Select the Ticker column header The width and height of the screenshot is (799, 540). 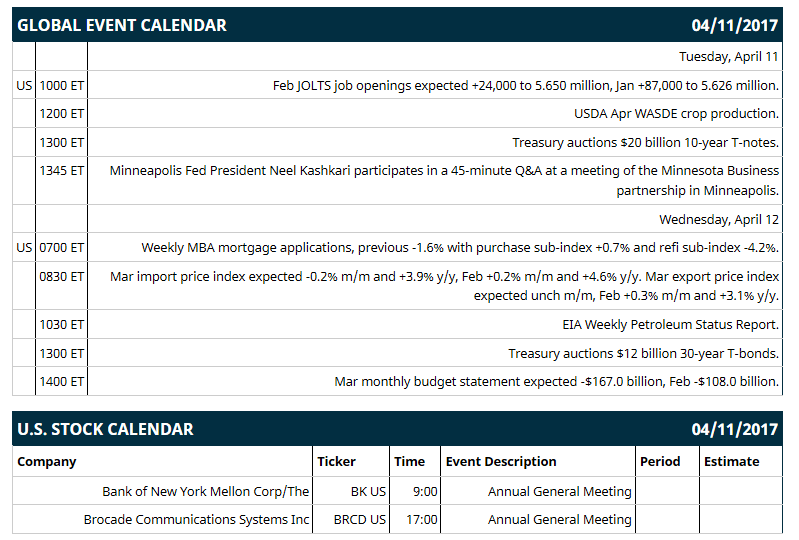tap(336, 462)
